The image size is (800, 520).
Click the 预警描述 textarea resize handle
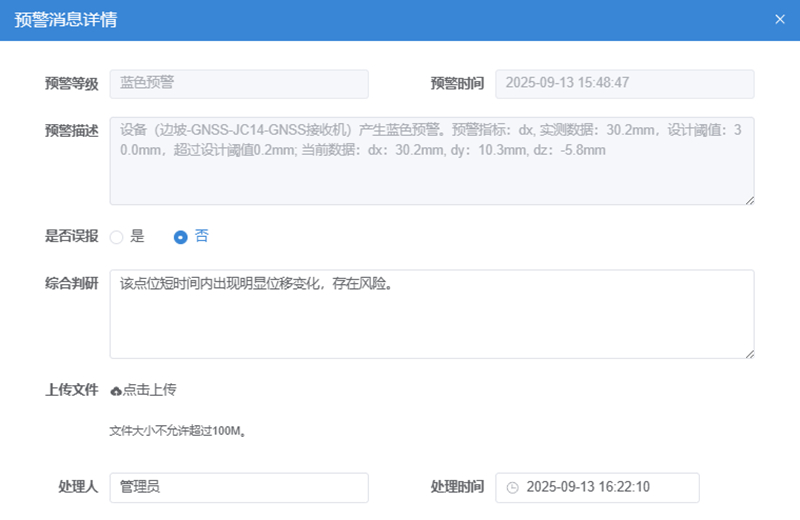click(749, 200)
